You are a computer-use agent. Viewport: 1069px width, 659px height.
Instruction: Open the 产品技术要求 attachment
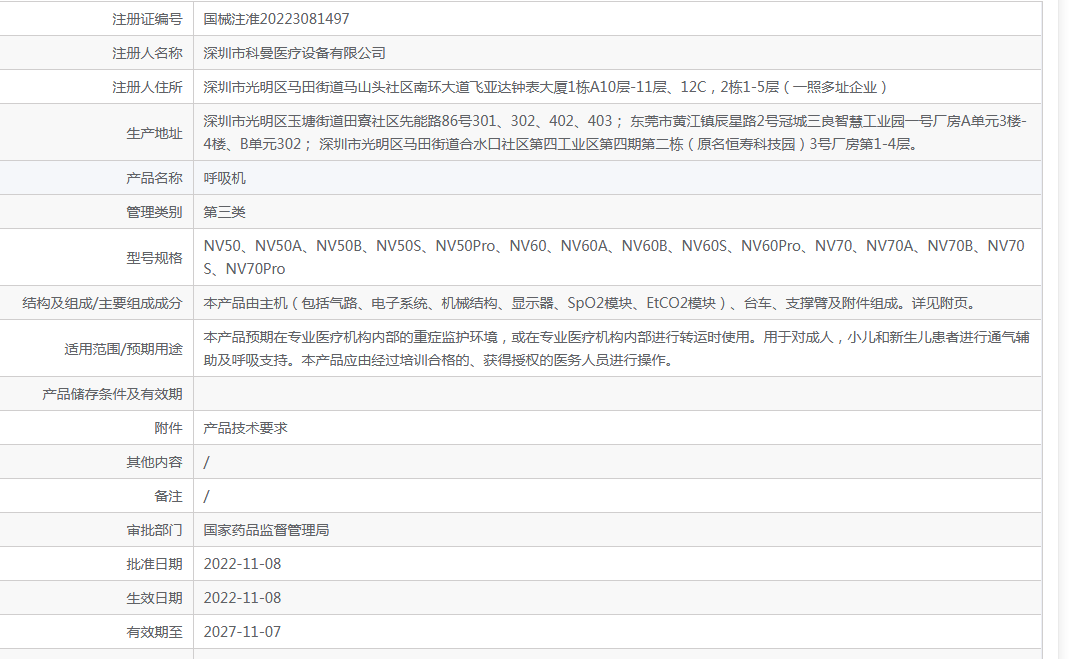[245, 428]
